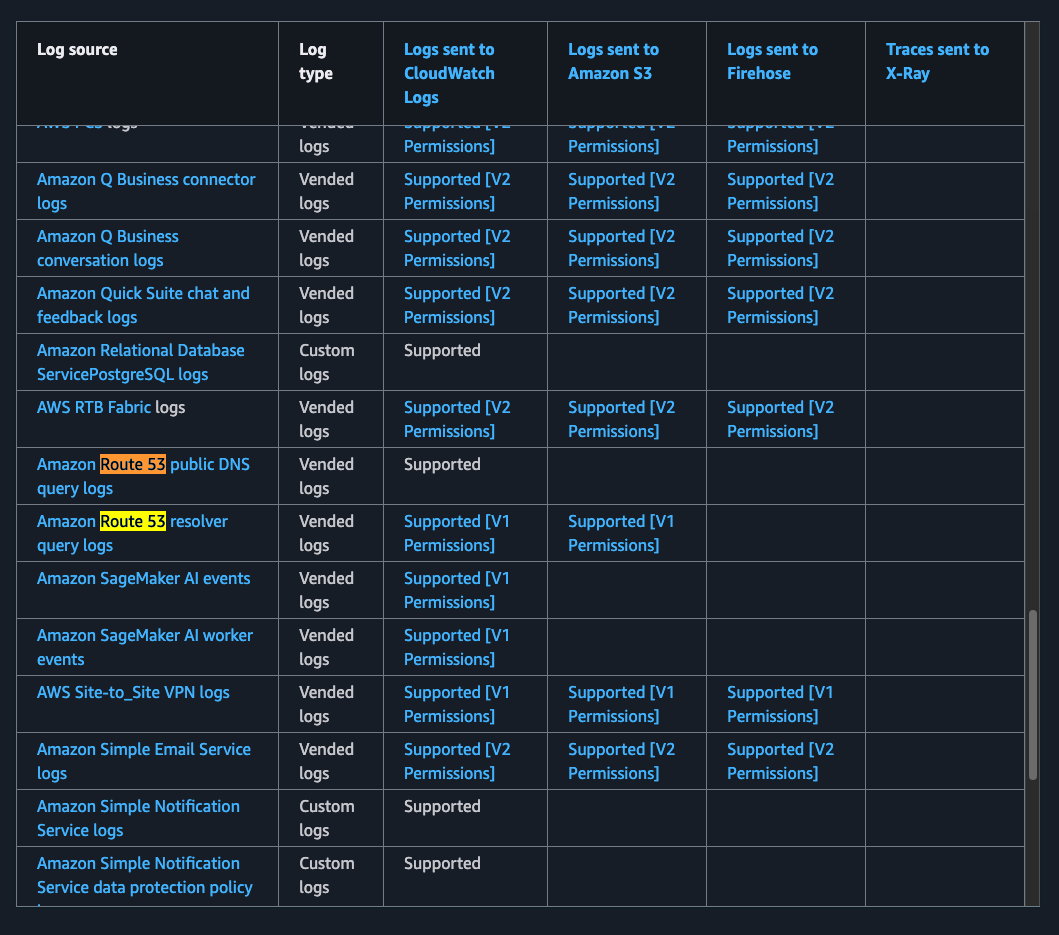This screenshot has width=1059, height=935.
Task: Open AWS Site-to_Site VPN logs link
Action: pyautogui.click(x=133, y=692)
